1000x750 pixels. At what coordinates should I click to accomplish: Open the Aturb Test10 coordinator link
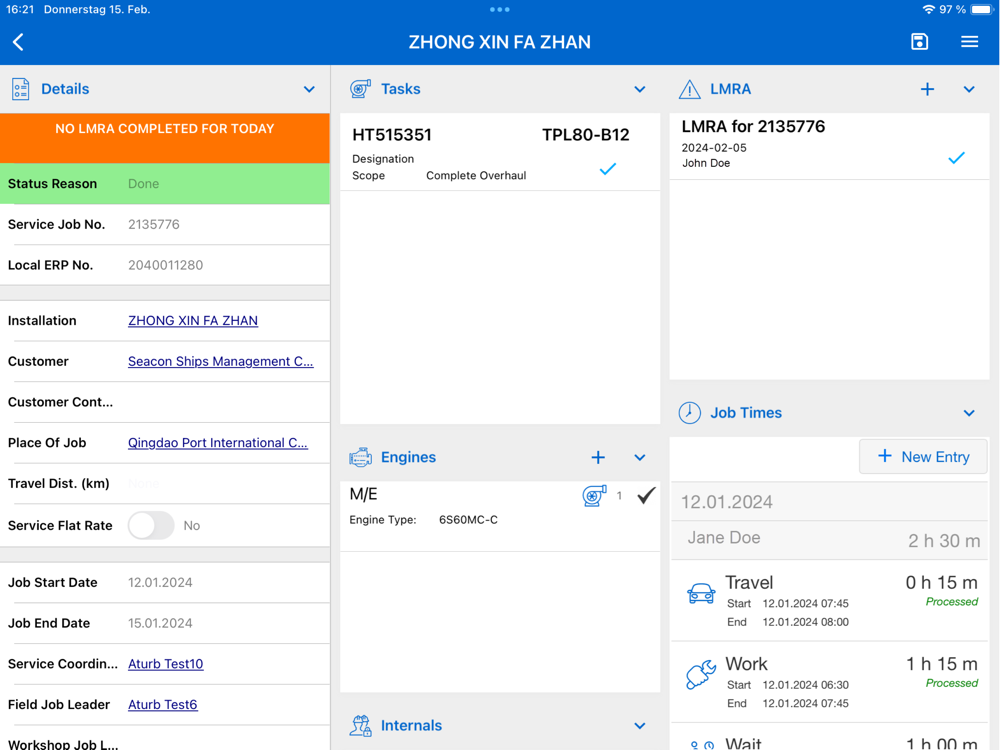[166, 664]
